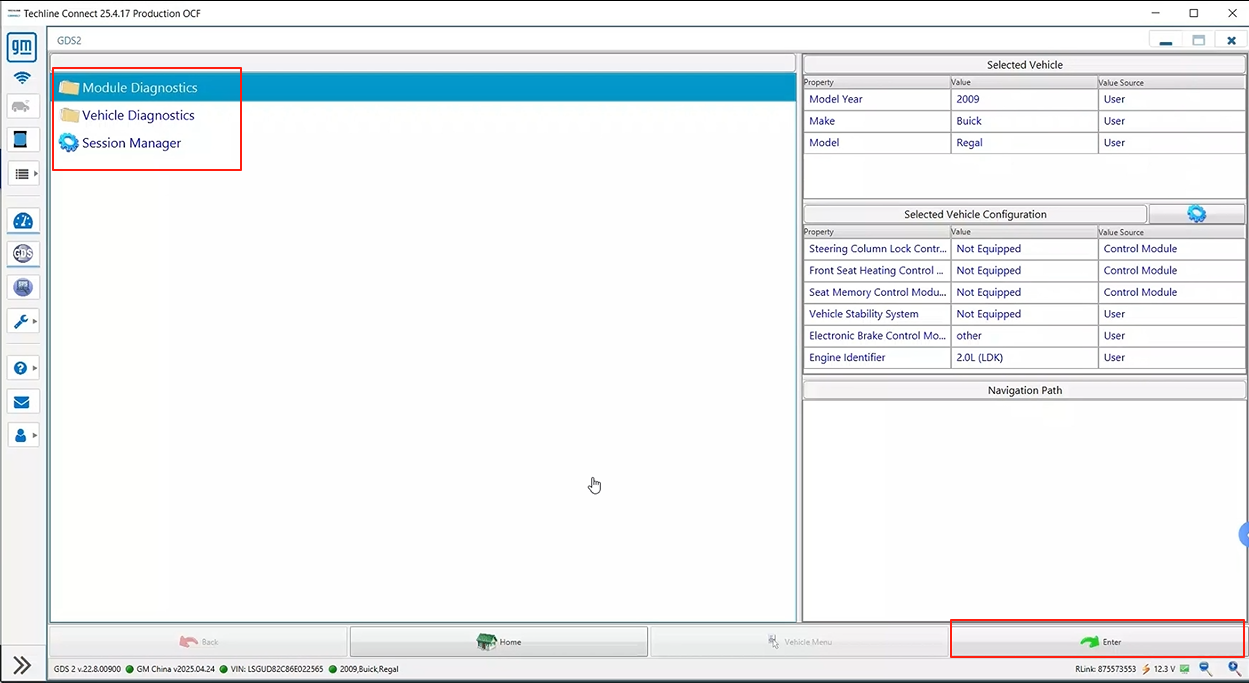Select the blue tablet device icon
Viewport: 1249px width, 683px height.
(x=22, y=139)
